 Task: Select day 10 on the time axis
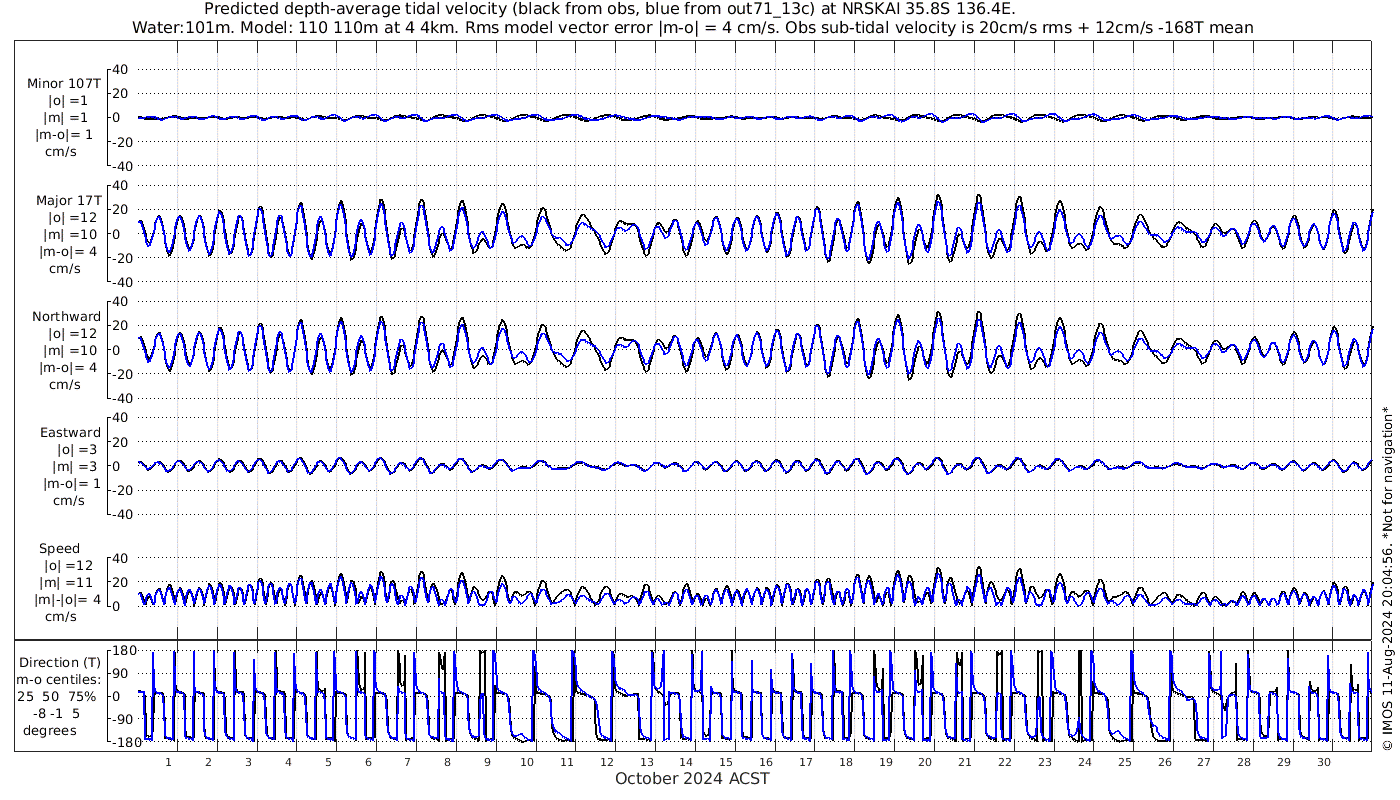pos(527,761)
